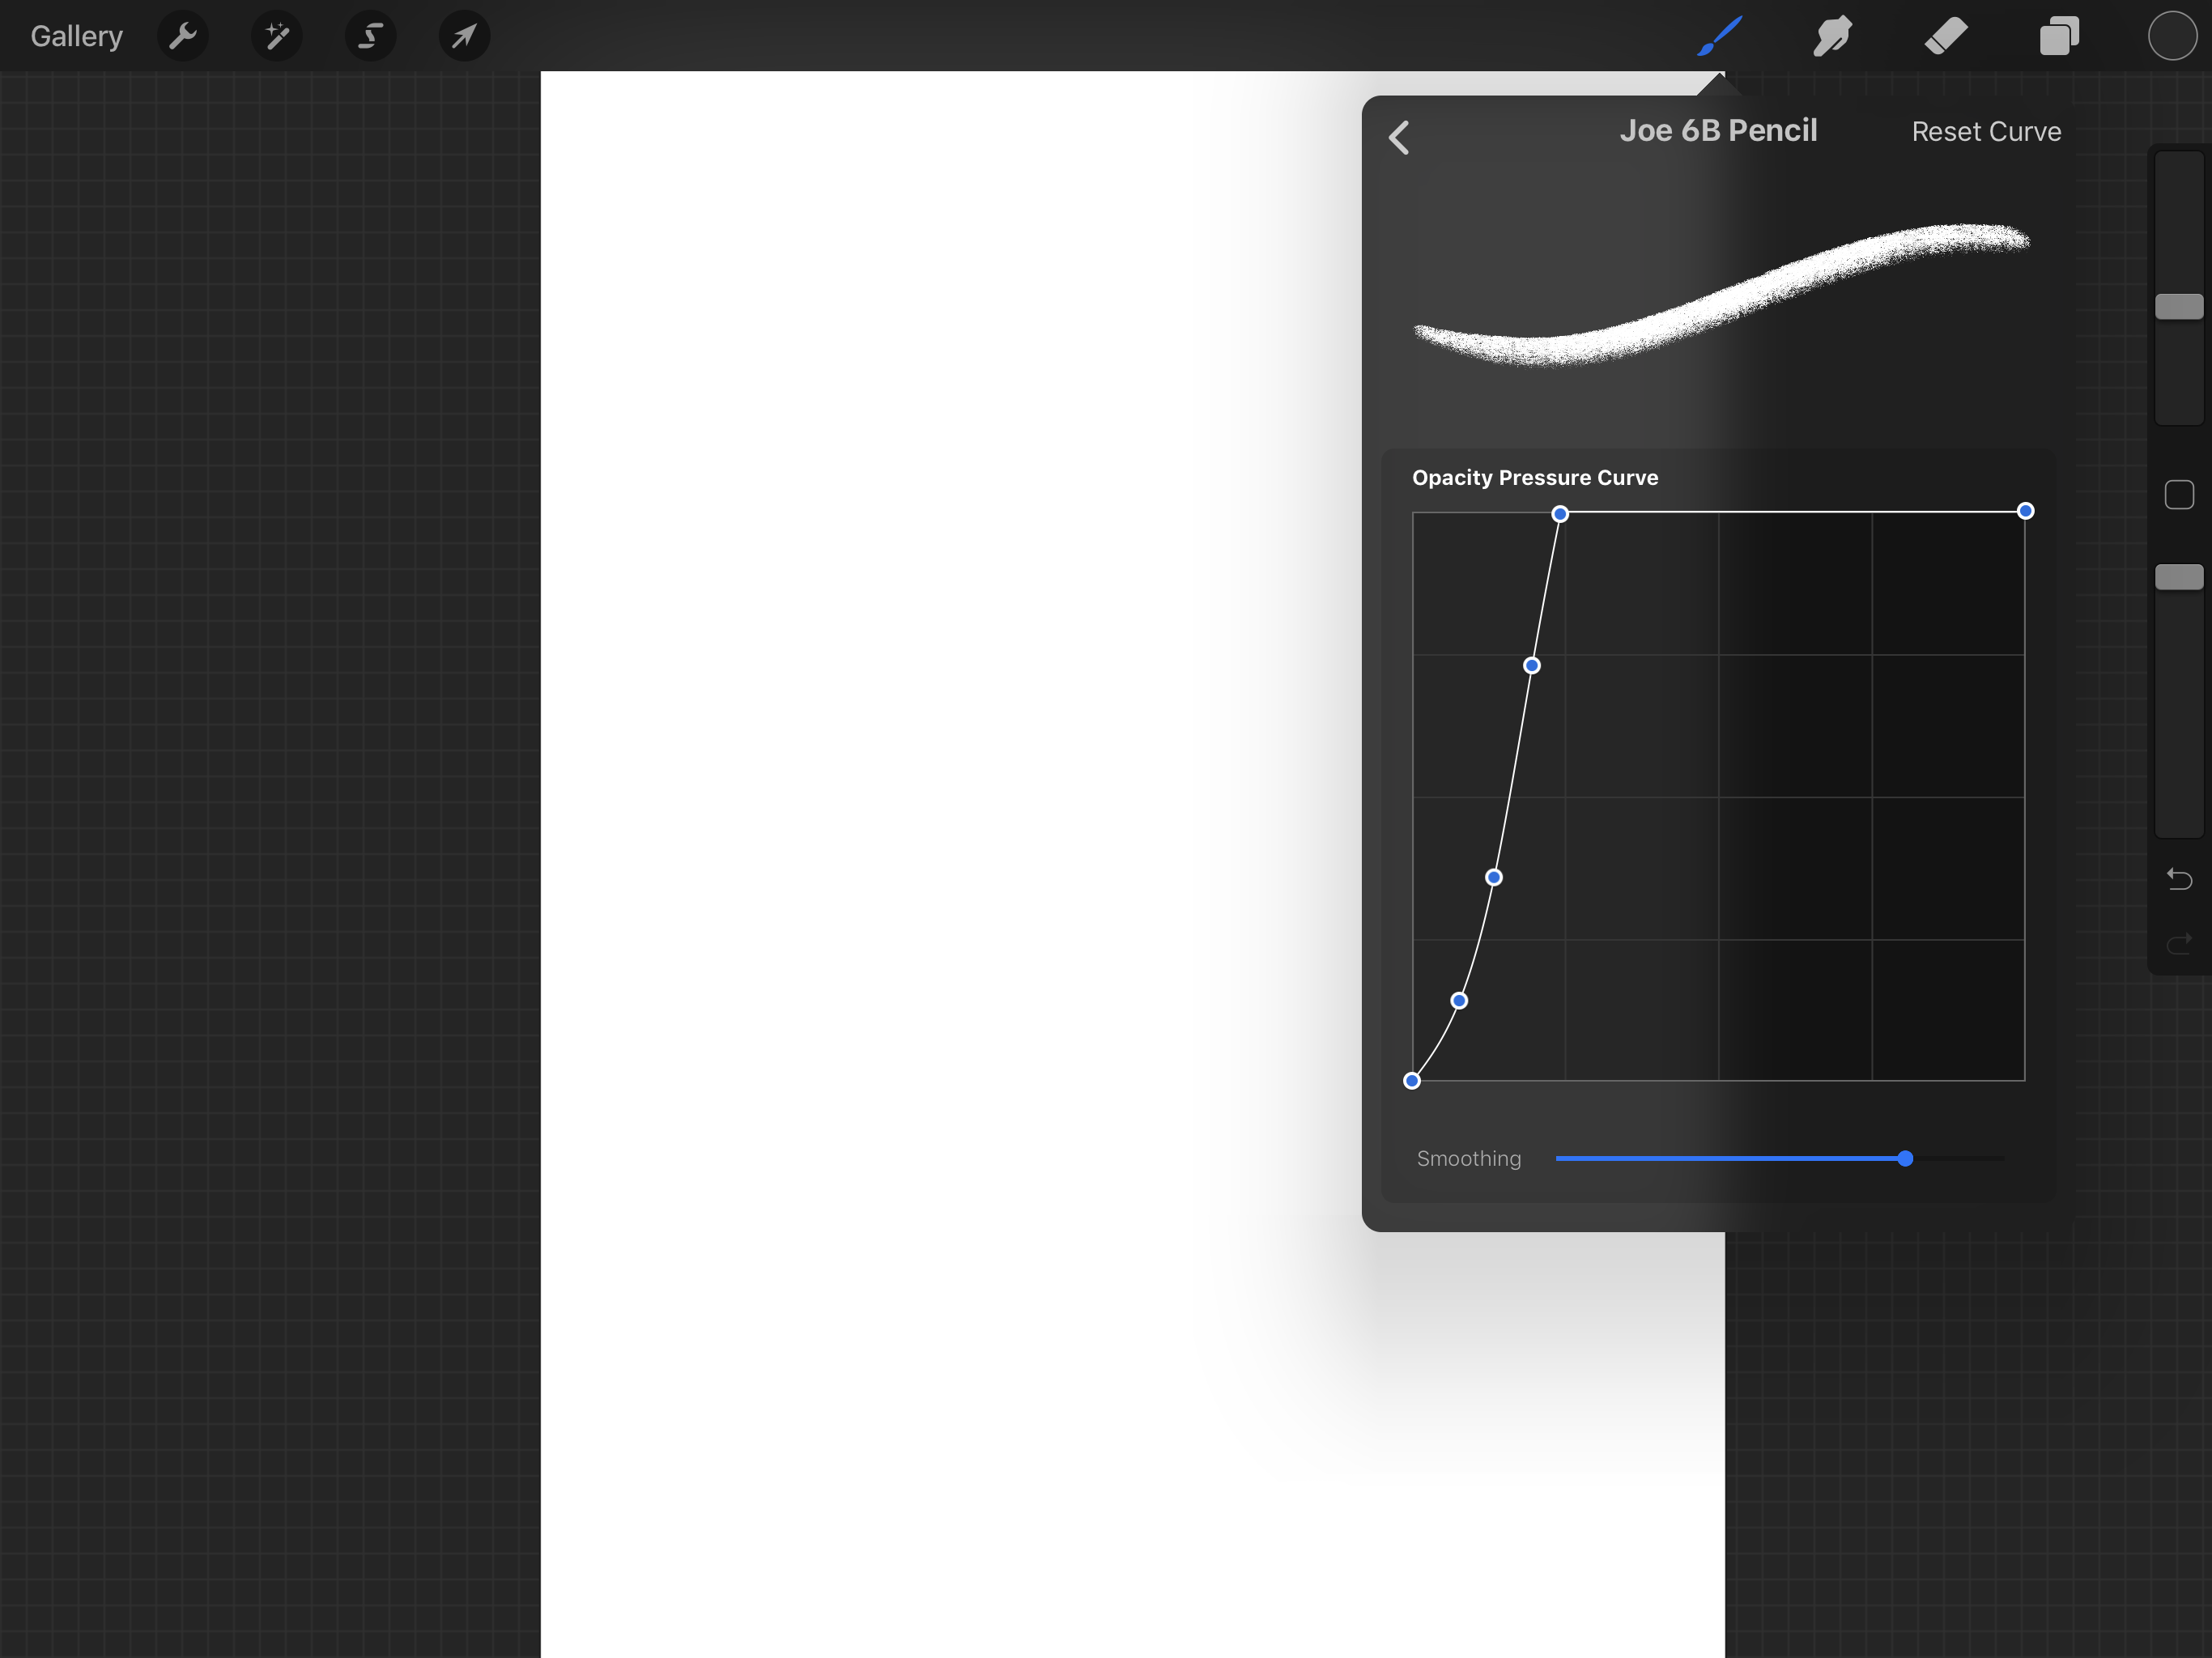Click Reset Curve
This screenshot has width=2212, height=1658.
click(1986, 132)
